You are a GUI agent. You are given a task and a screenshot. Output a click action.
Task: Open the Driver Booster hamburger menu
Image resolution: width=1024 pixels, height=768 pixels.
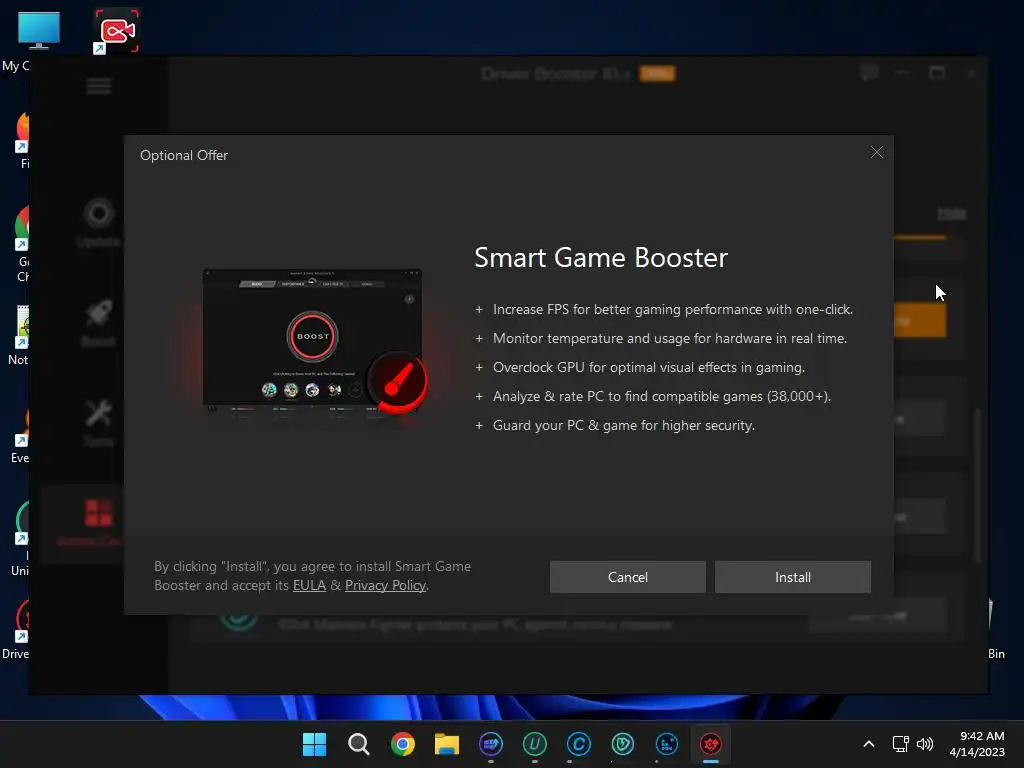pos(99,86)
